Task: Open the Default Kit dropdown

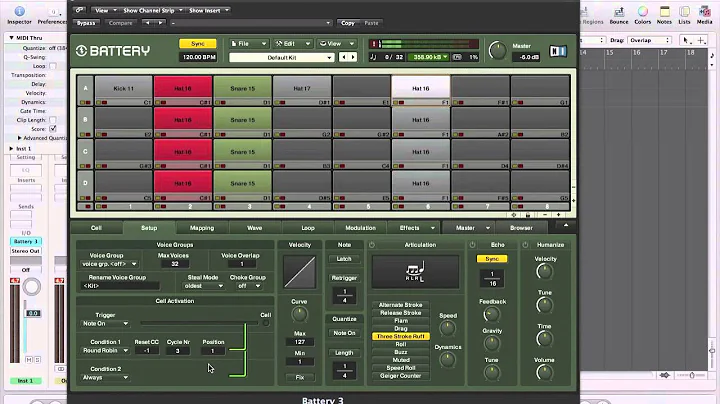Action: 281,57
